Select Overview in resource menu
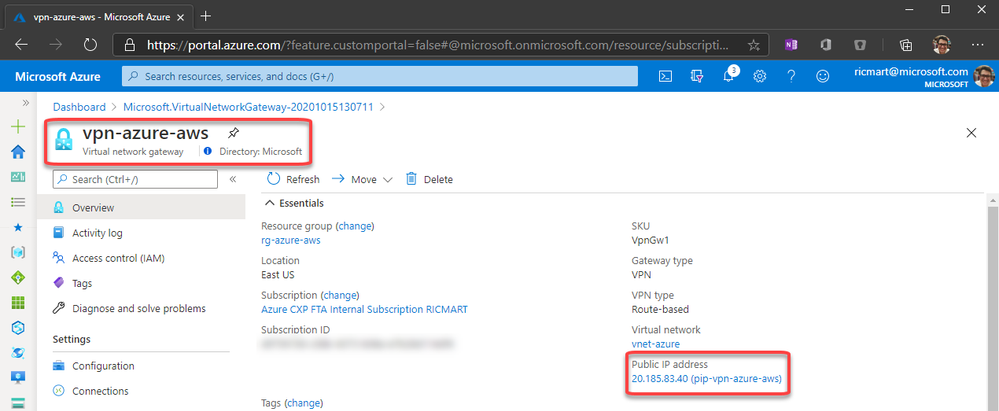The width and height of the screenshot is (999, 411). pos(141,208)
